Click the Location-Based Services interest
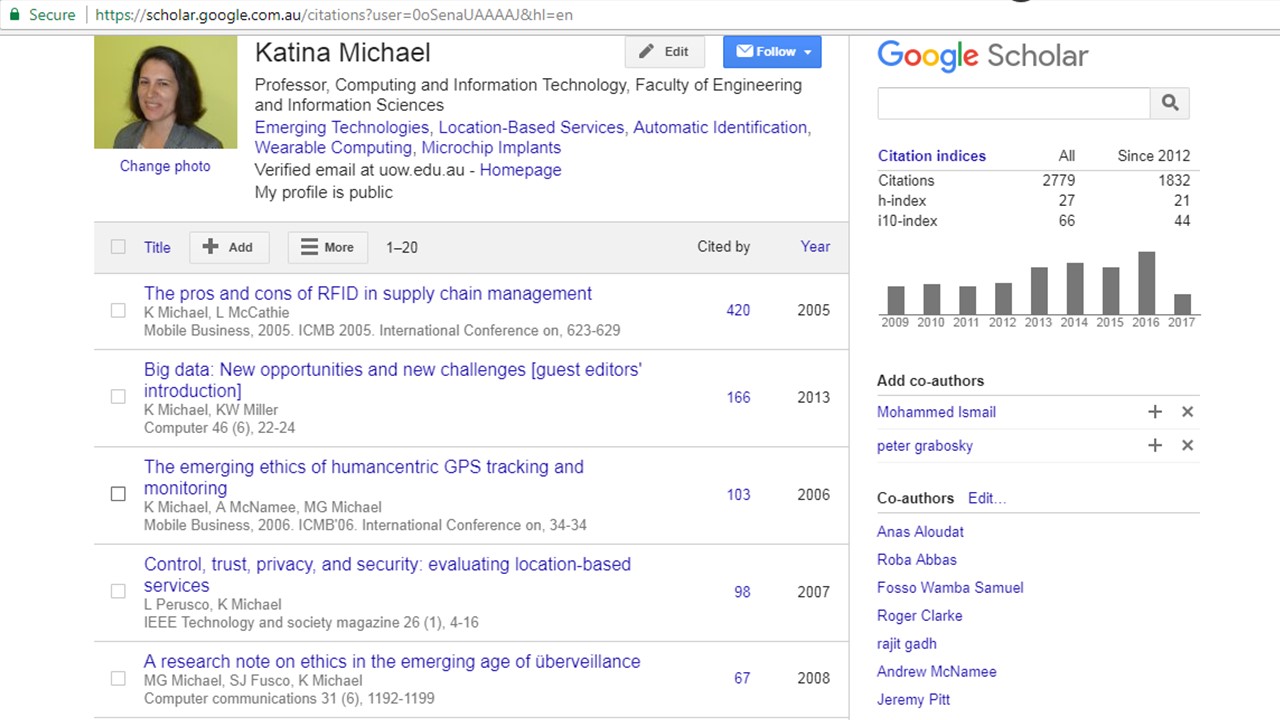Image resolution: width=1280 pixels, height=720 pixels. [x=531, y=128]
